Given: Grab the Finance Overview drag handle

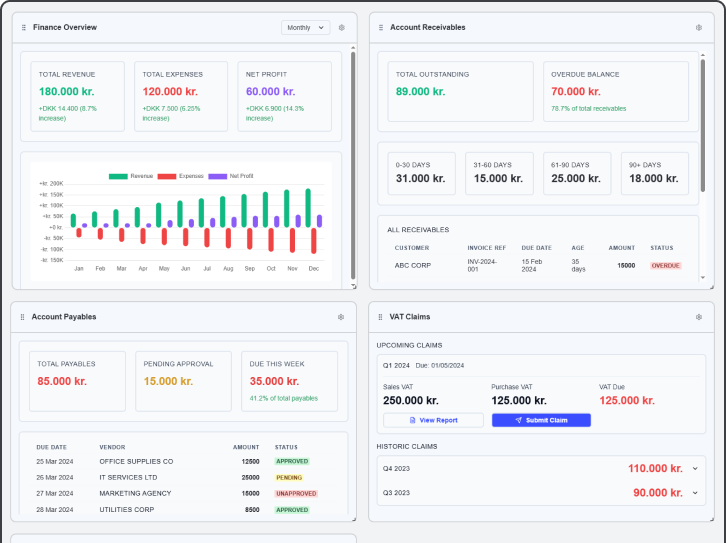Looking at the screenshot, I should (24, 28).
